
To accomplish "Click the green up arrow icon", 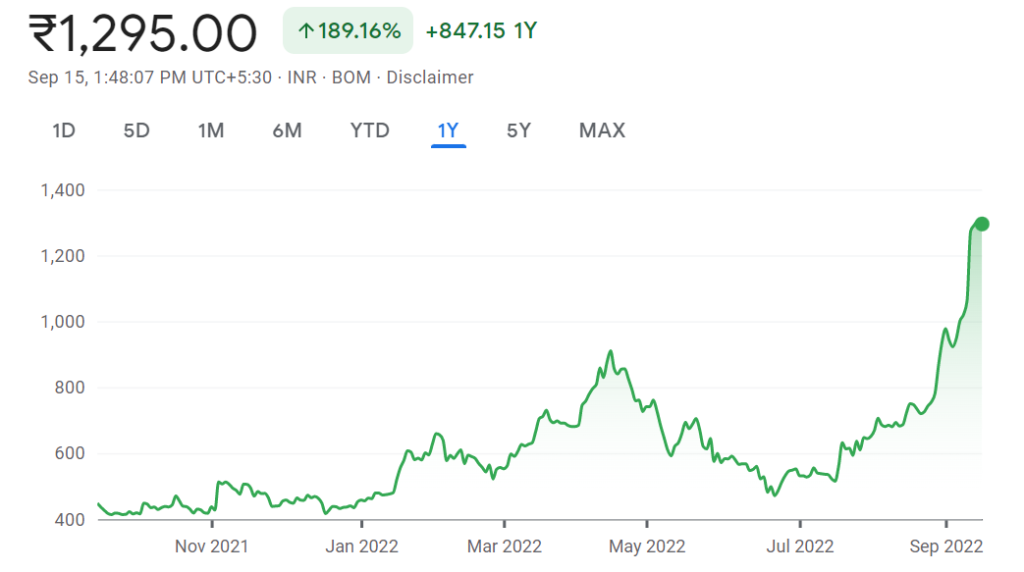I will coord(305,31).
